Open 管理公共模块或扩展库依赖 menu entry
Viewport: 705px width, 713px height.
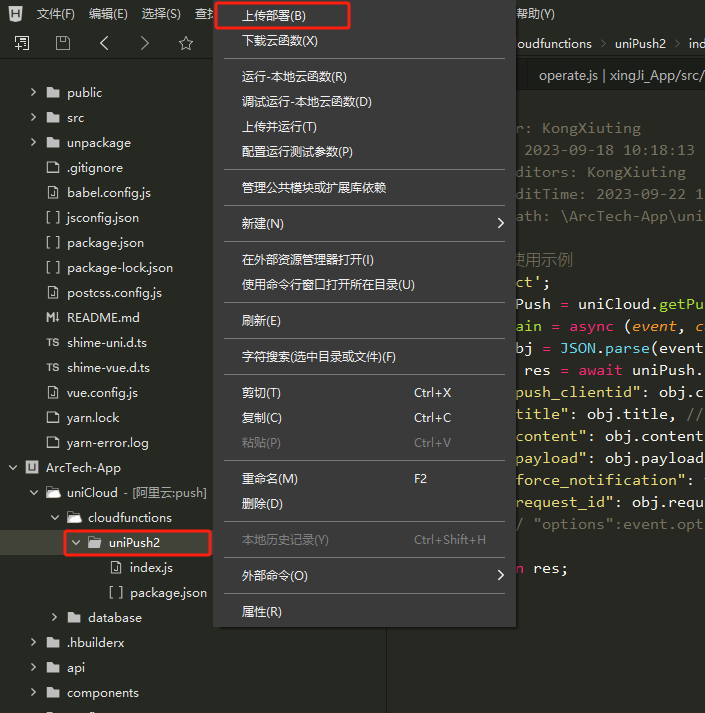364,188
